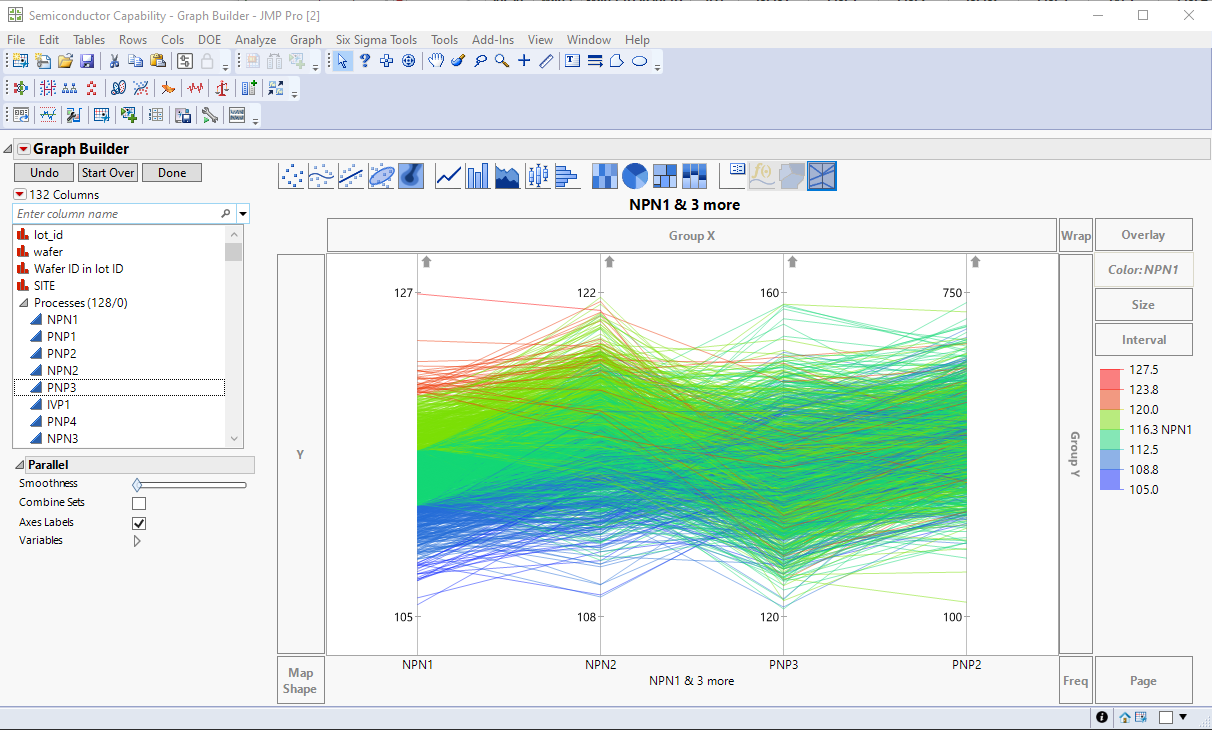1212x730 pixels.
Task: Select the Pie chart element
Action: (634, 176)
